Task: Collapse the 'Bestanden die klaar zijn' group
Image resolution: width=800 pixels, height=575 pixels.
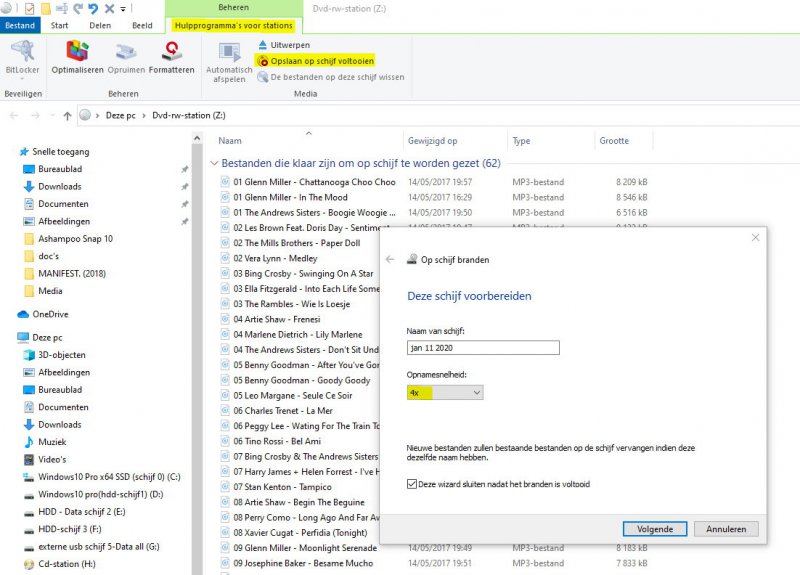Action: coord(213,163)
